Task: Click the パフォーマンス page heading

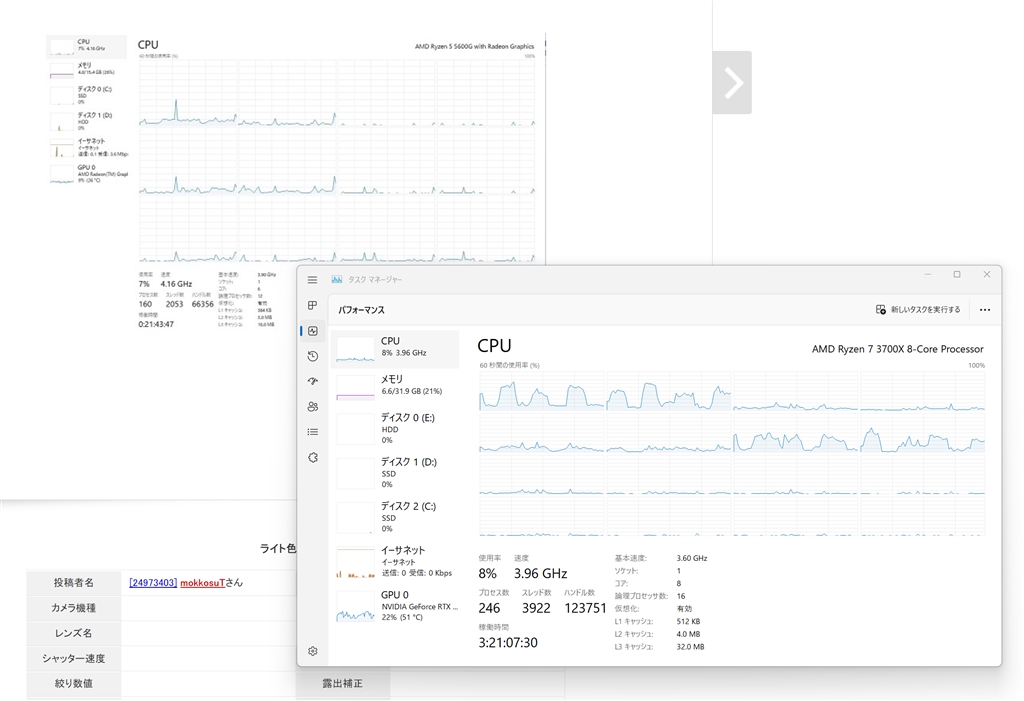Action: 361,310
